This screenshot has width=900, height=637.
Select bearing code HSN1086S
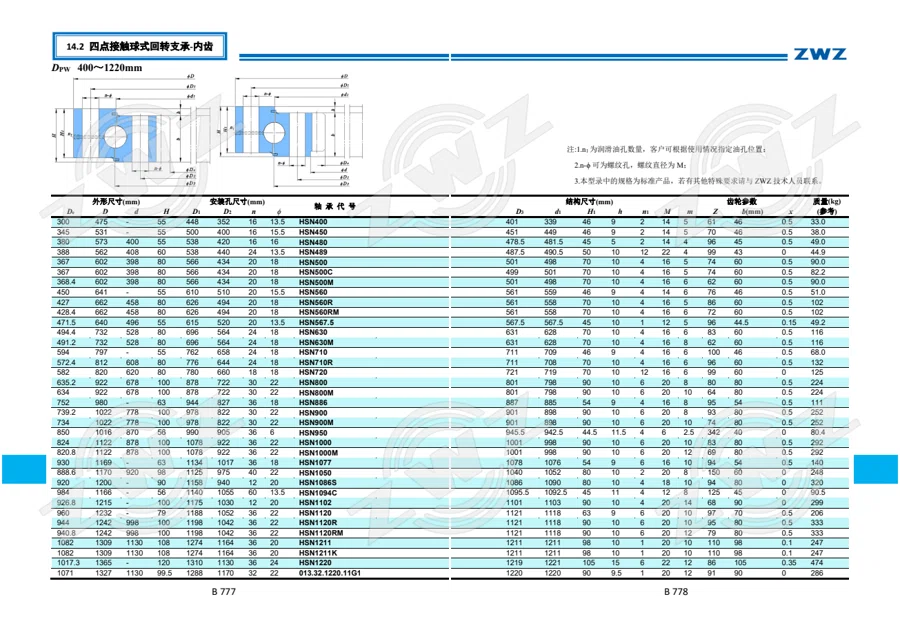pos(317,483)
